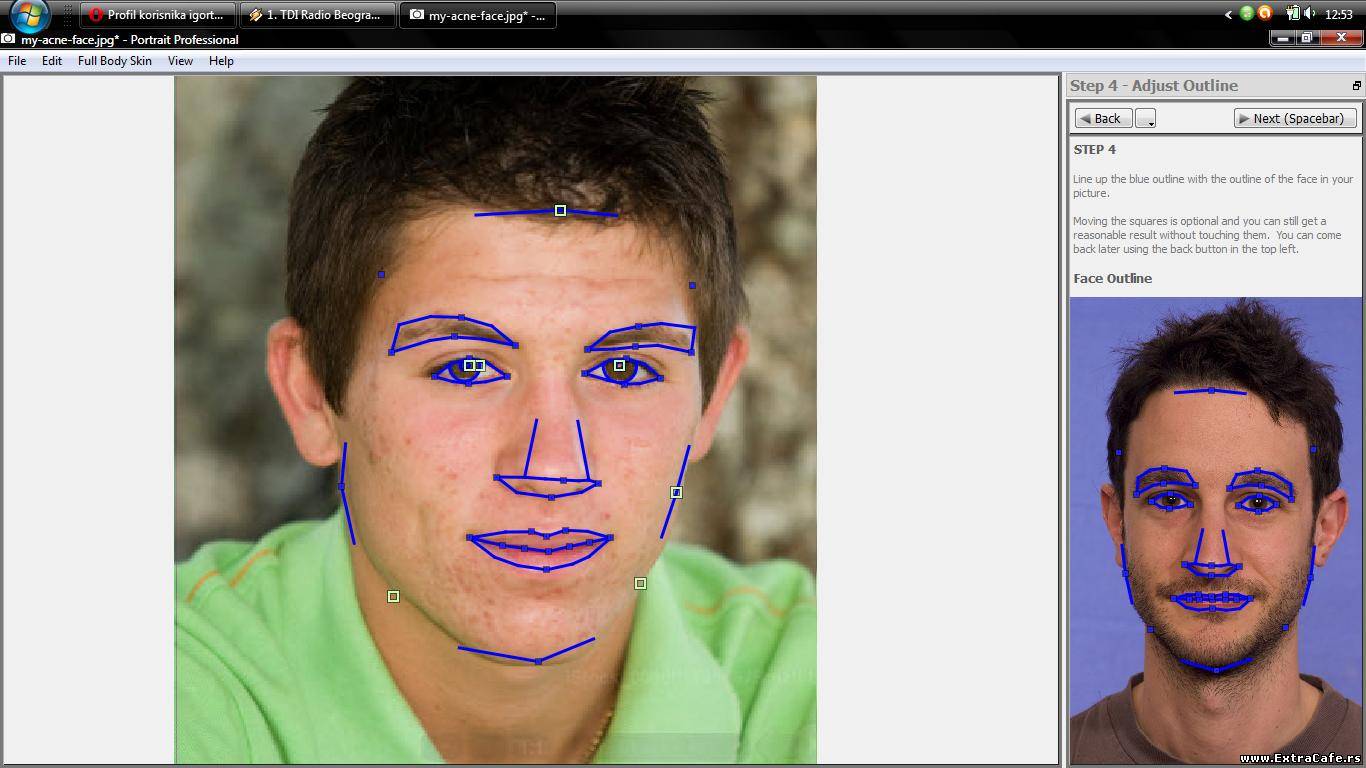Click the 'Step 4 - Adjust Outline' panel title

pos(1154,86)
